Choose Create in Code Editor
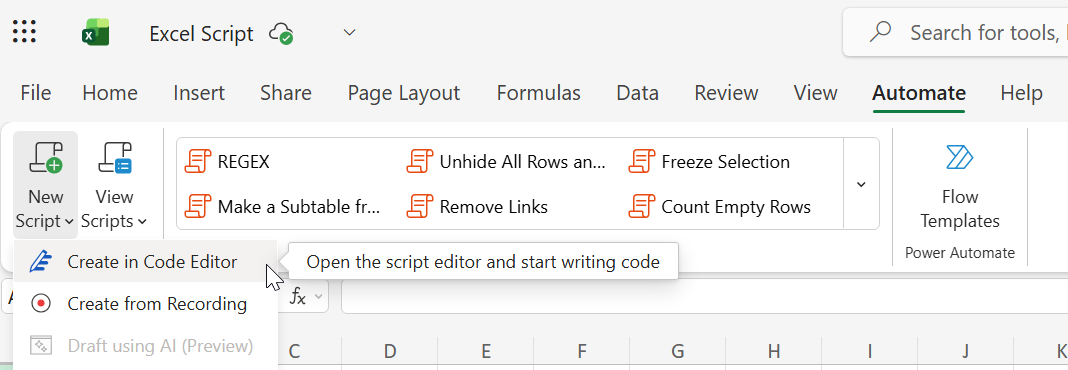Viewport: 1068px width, 370px height. [145, 262]
